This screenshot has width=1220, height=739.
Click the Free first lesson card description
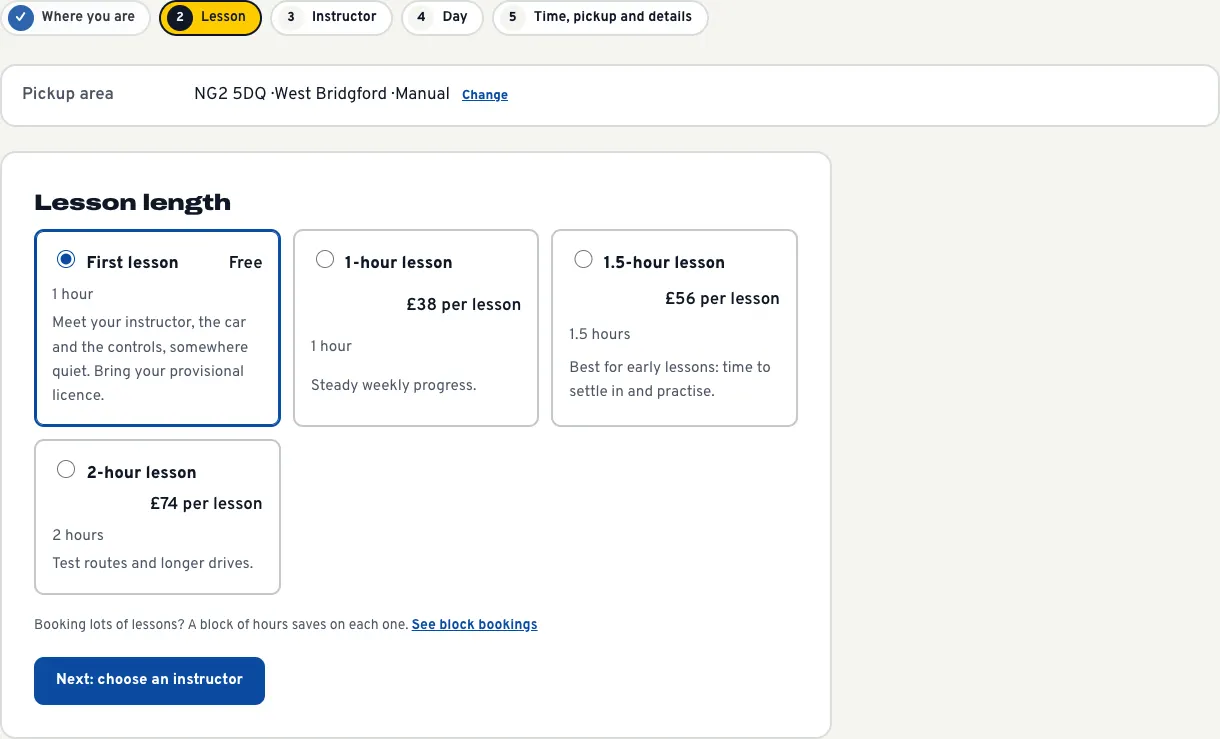tap(149, 359)
